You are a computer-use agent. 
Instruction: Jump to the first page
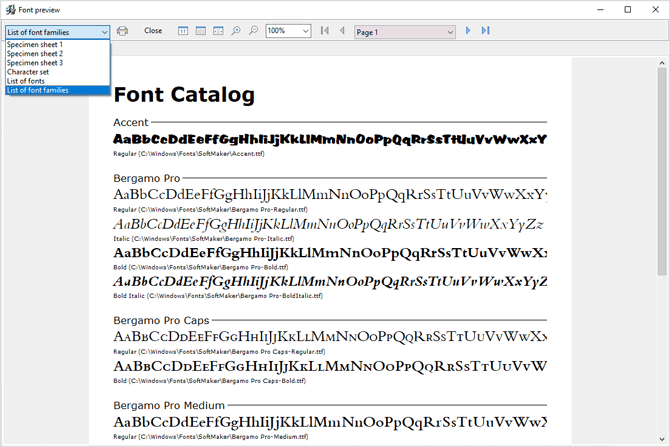click(x=325, y=31)
